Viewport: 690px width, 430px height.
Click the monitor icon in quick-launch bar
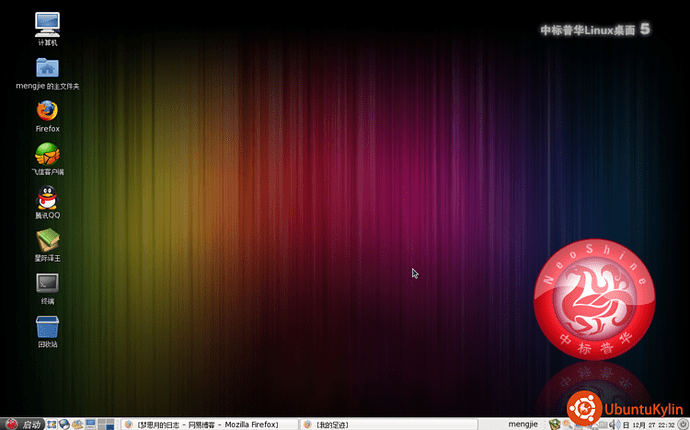click(x=91, y=424)
